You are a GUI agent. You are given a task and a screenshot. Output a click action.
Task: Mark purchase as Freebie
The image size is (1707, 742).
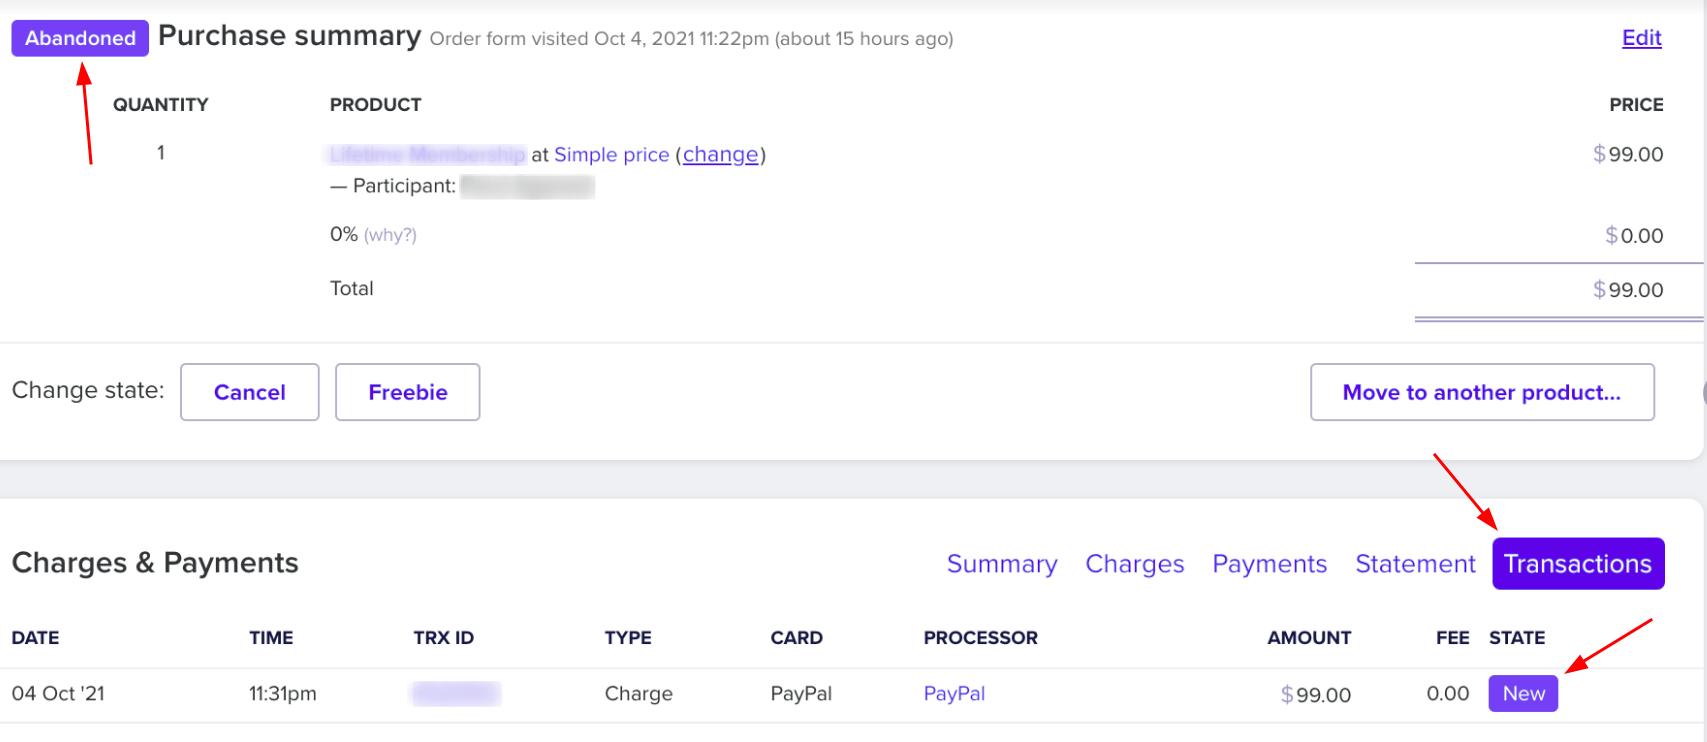[x=408, y=392]
